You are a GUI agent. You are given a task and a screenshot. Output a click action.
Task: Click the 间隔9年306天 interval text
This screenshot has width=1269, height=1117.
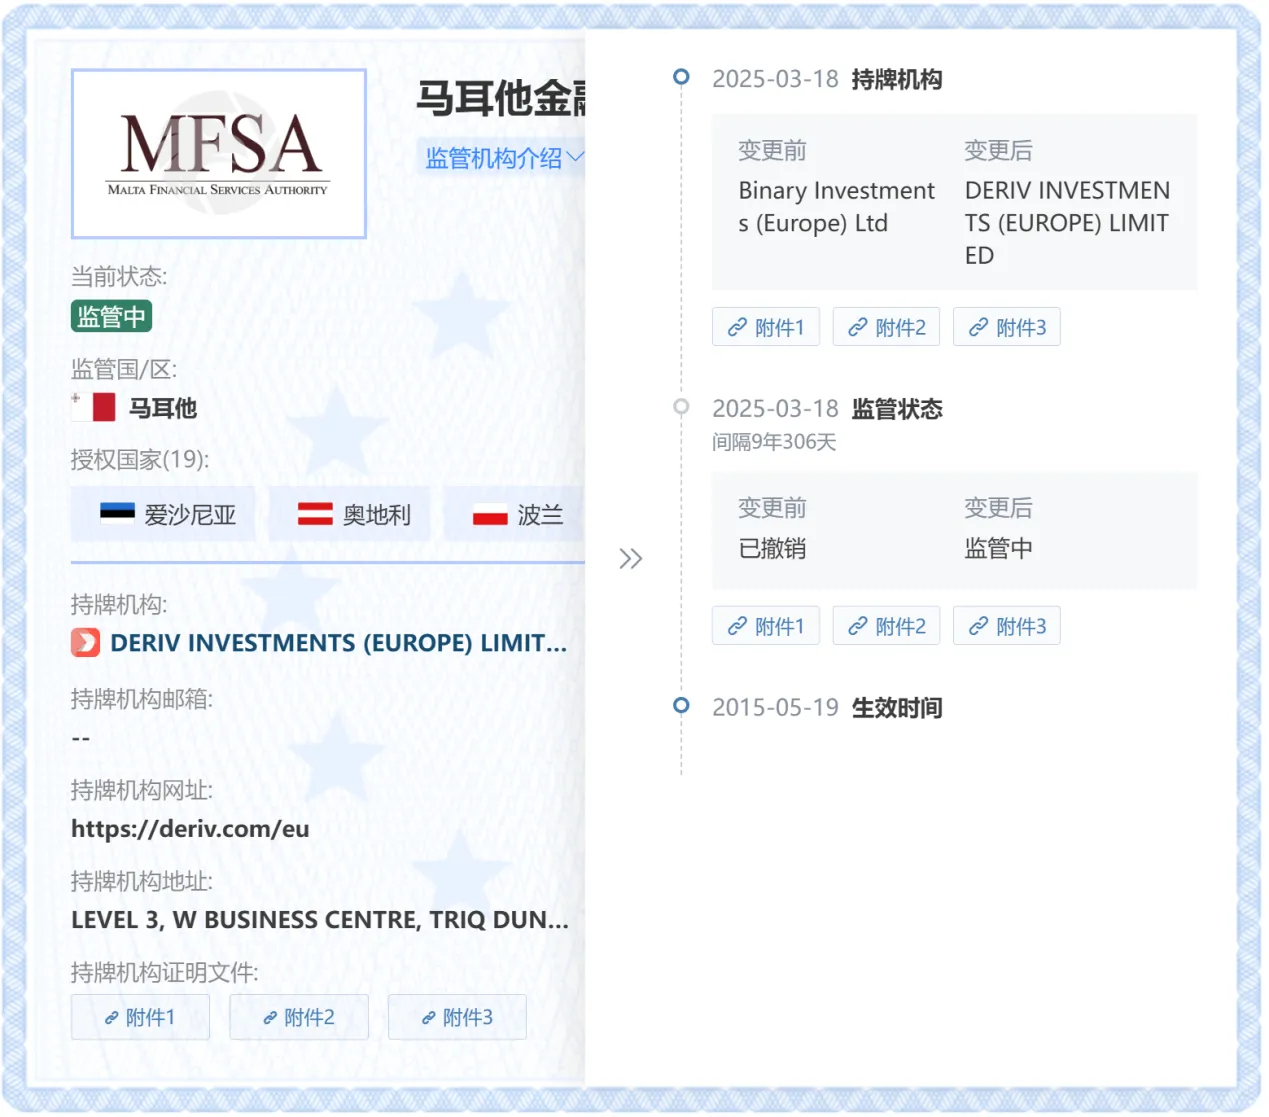point(774,442)
